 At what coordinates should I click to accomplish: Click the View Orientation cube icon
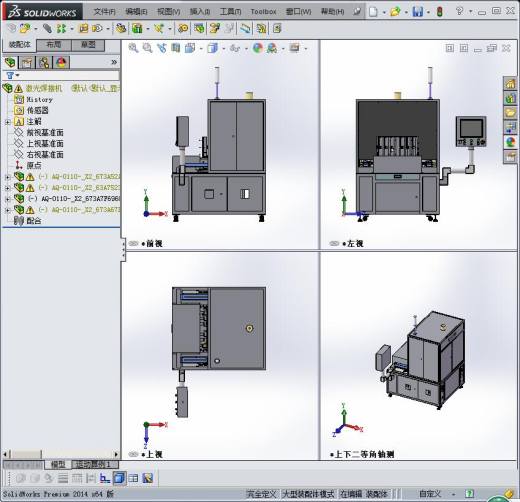190,48
